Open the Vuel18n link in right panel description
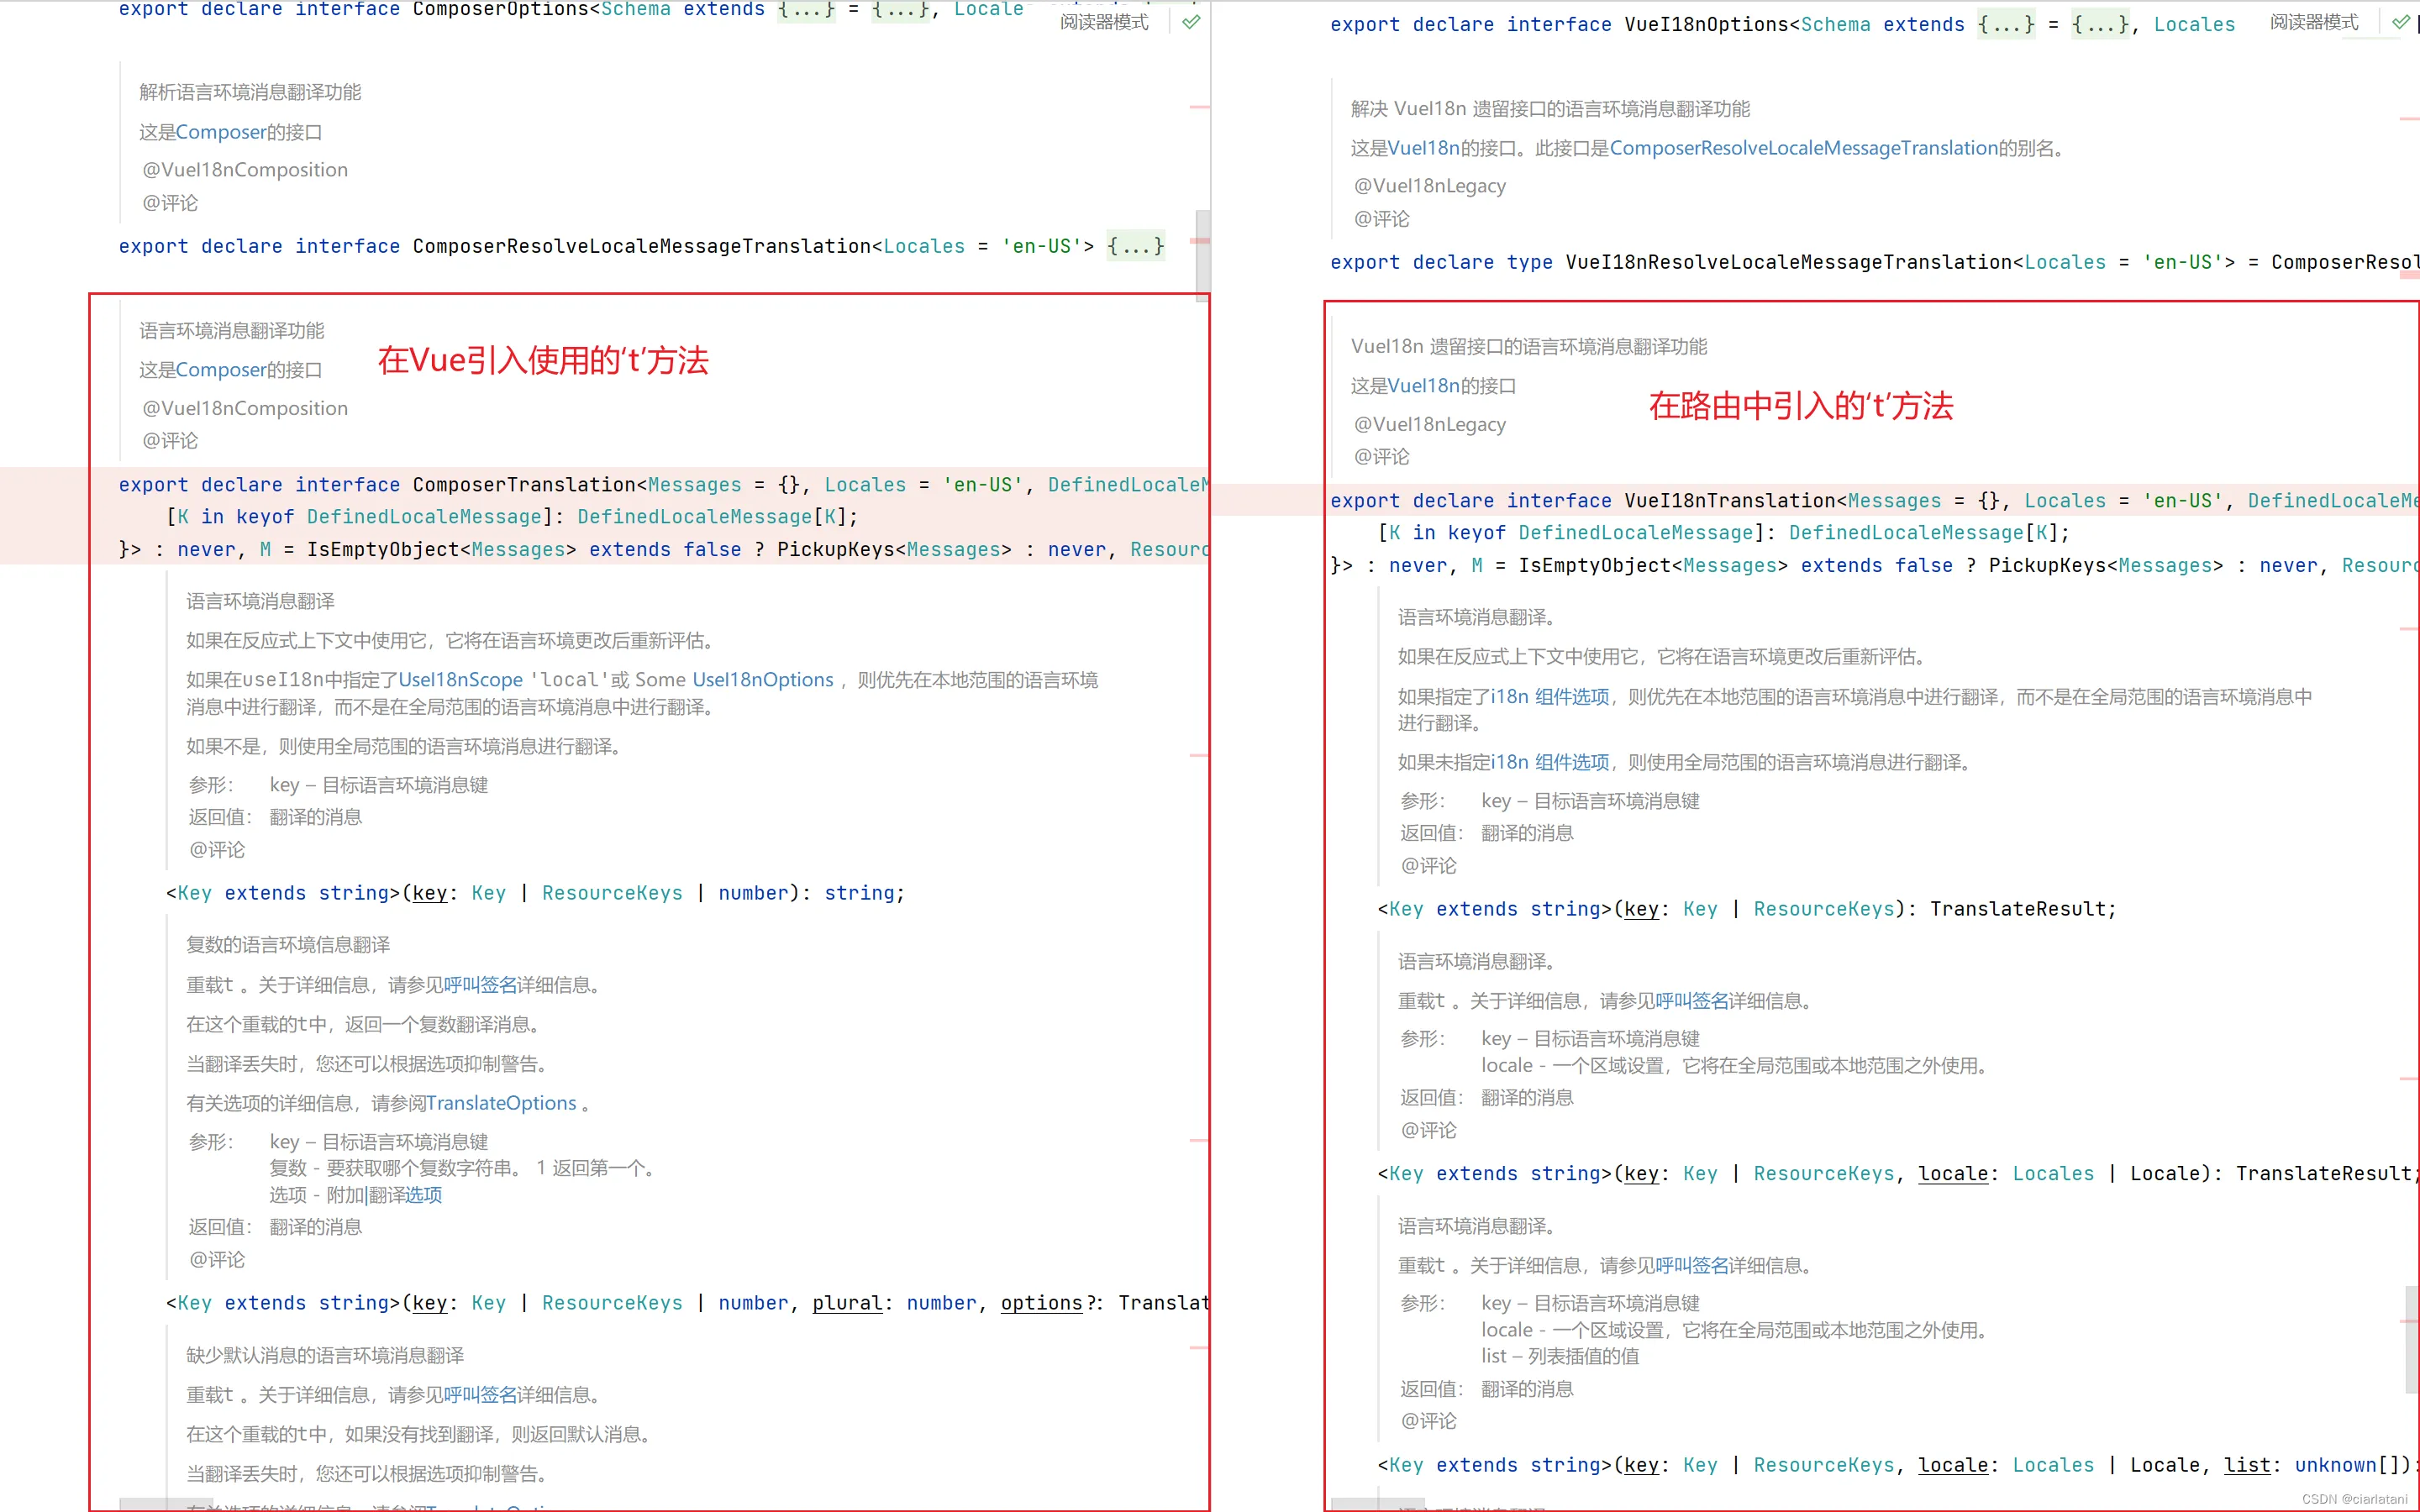 [x=1424, y=147]
